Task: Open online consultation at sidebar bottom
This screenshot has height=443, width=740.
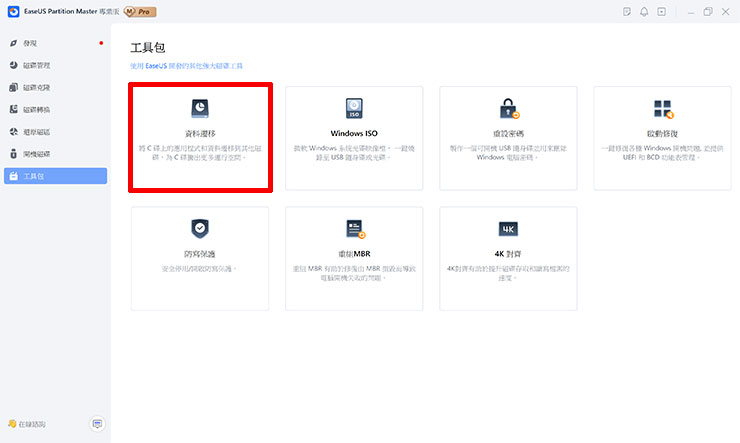Action: [x=27, y=424]
